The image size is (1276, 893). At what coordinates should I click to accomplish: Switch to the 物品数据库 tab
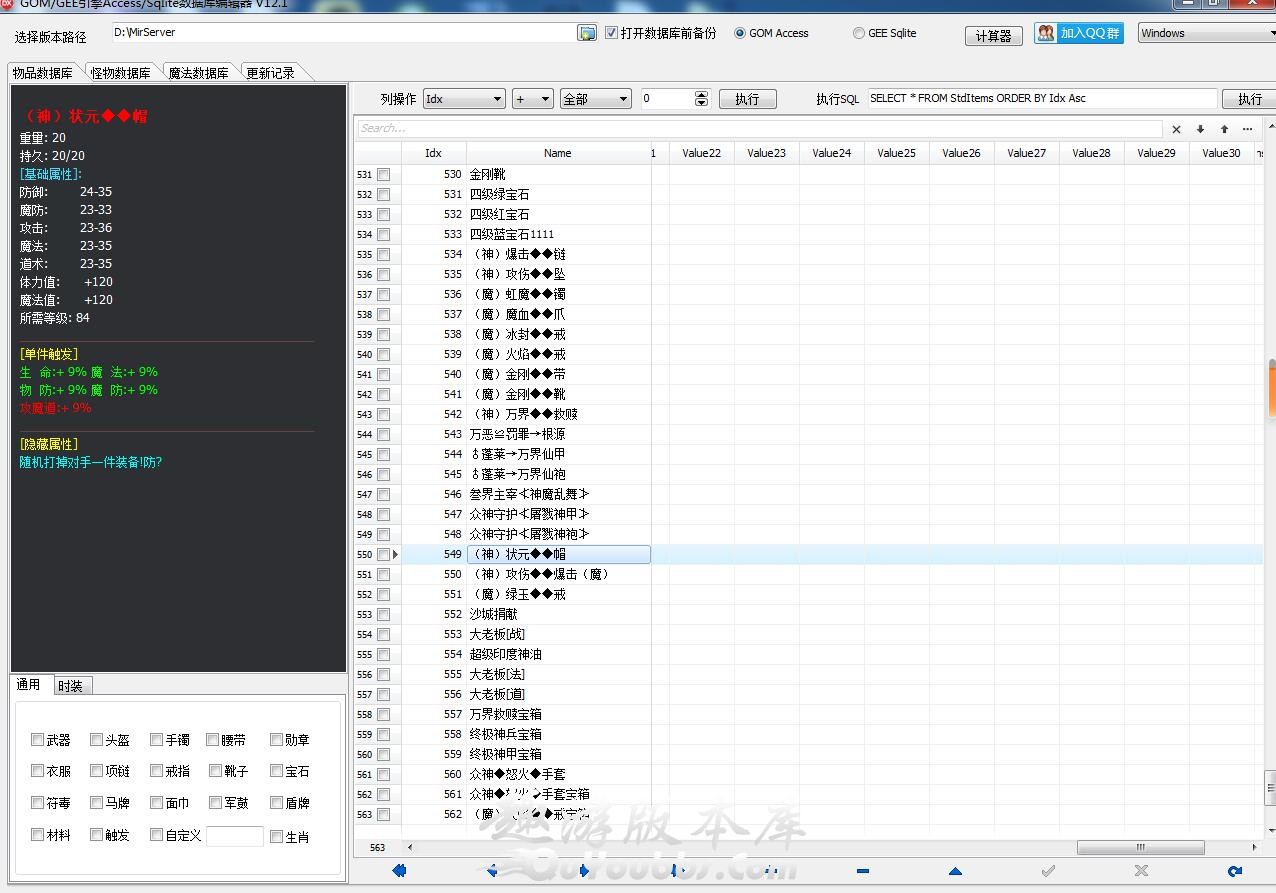click(x=42, y=73)
